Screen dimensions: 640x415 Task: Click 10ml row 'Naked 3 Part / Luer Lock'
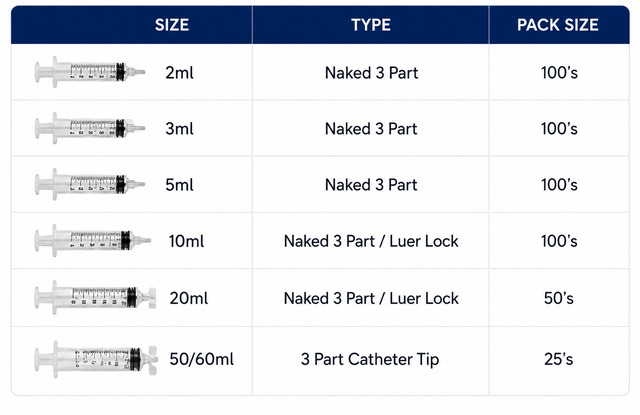click(x=371, y=241)
